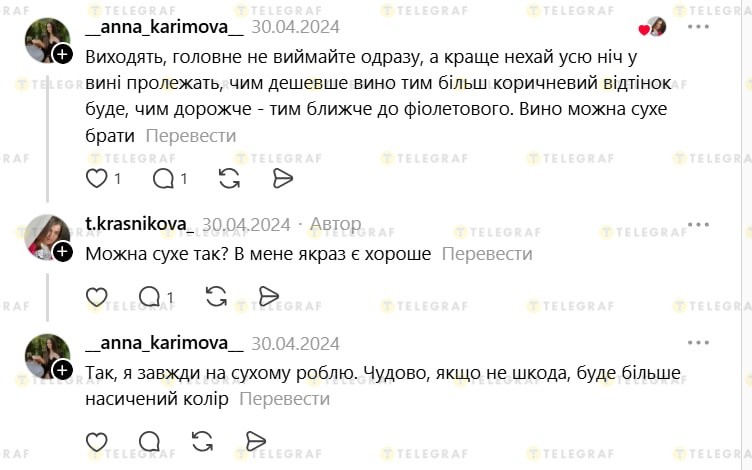Screen dimensions: 752x470
Task: Open three-dot menu on last comment
Action: pyautogui.click(x=697, y=344)
